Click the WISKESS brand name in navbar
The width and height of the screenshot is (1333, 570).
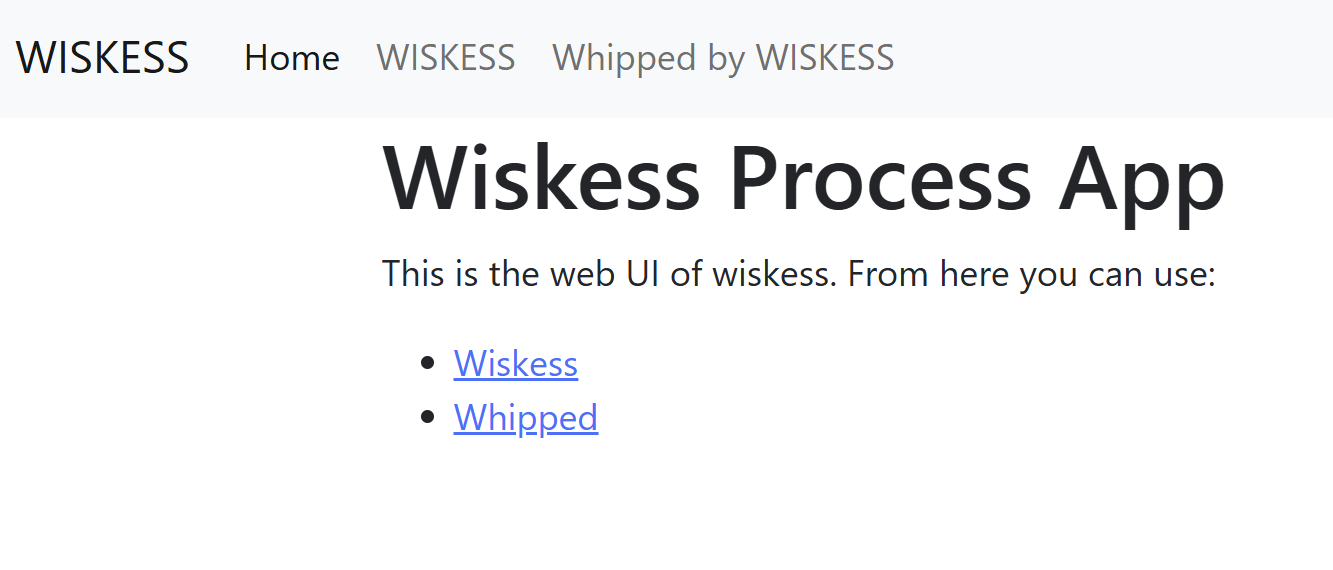[102, 58]
